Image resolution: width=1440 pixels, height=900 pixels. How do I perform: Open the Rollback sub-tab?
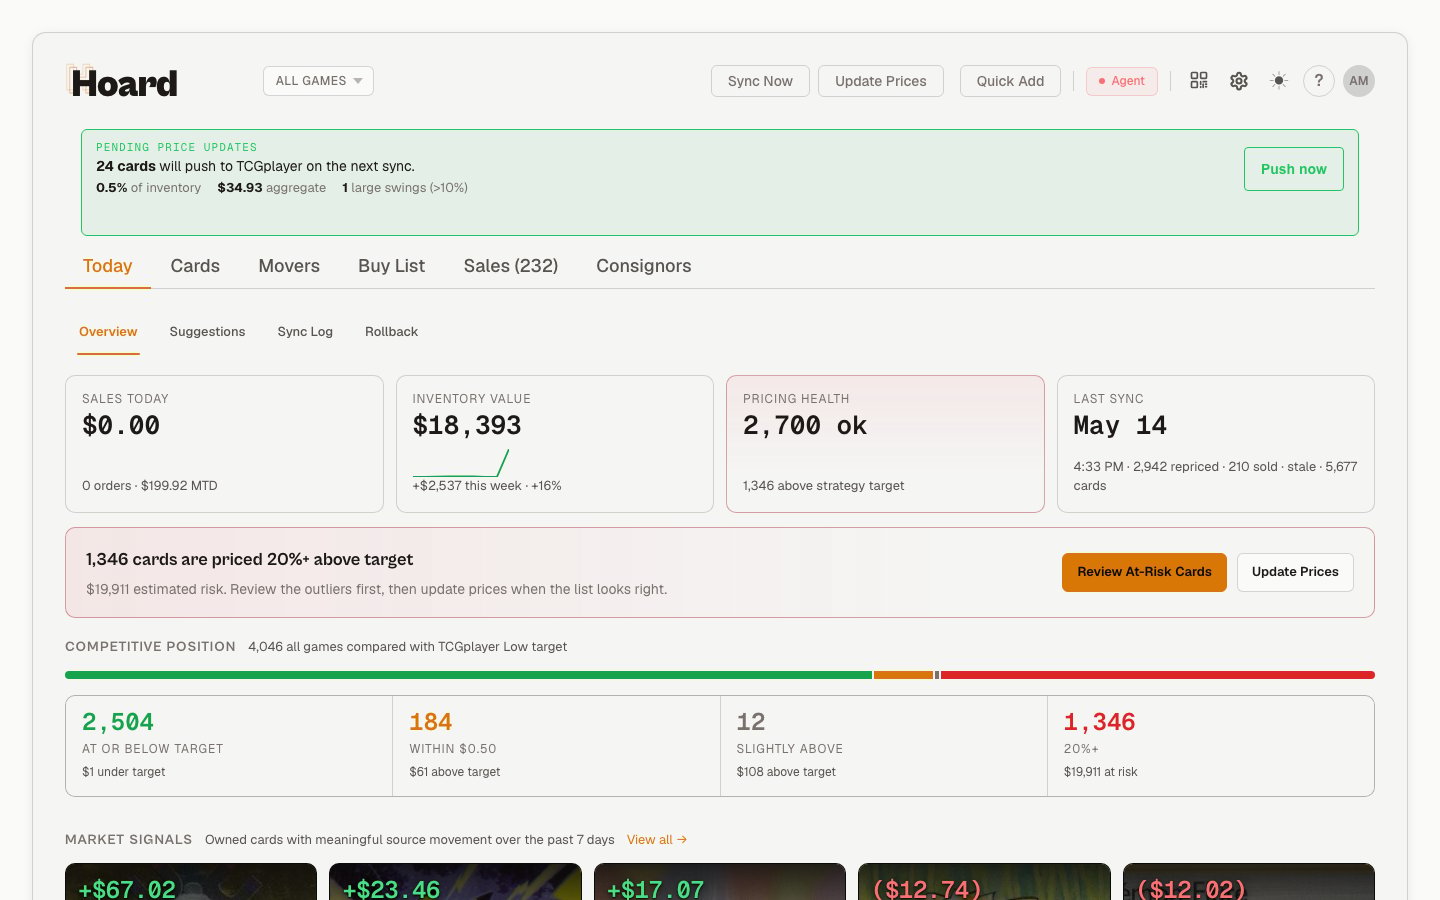click(391, 332)
